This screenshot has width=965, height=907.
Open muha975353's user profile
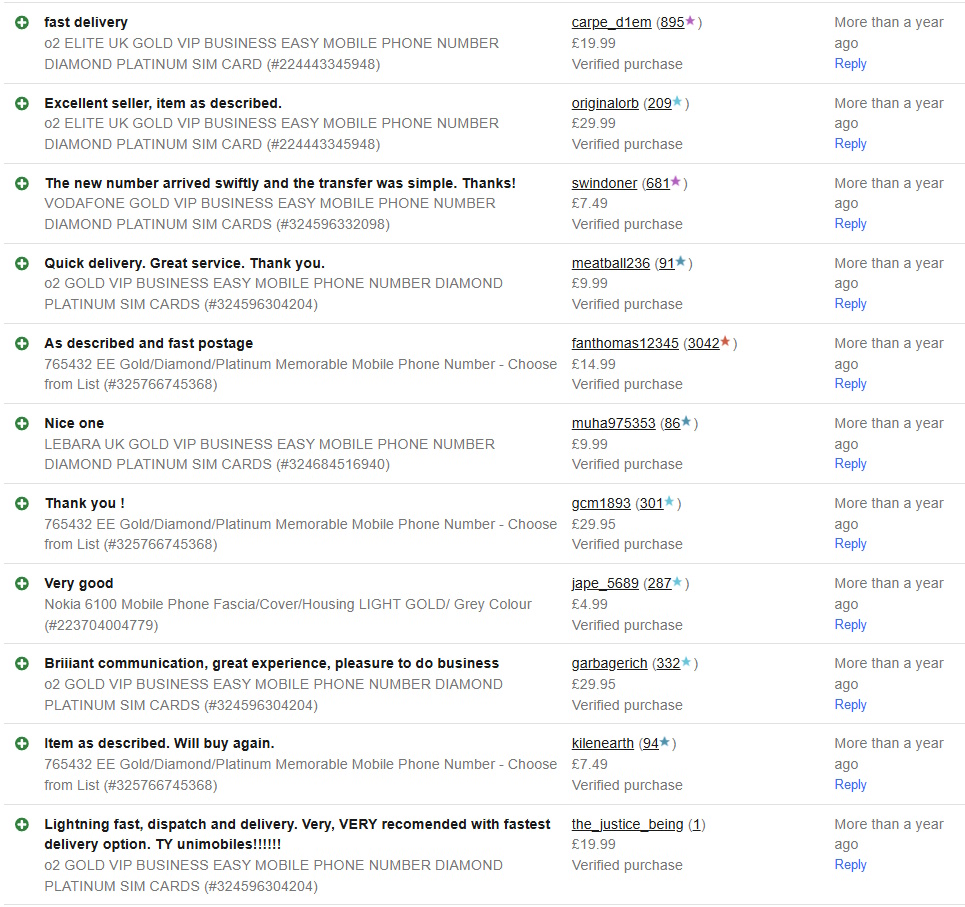click(x=613, y=423)
